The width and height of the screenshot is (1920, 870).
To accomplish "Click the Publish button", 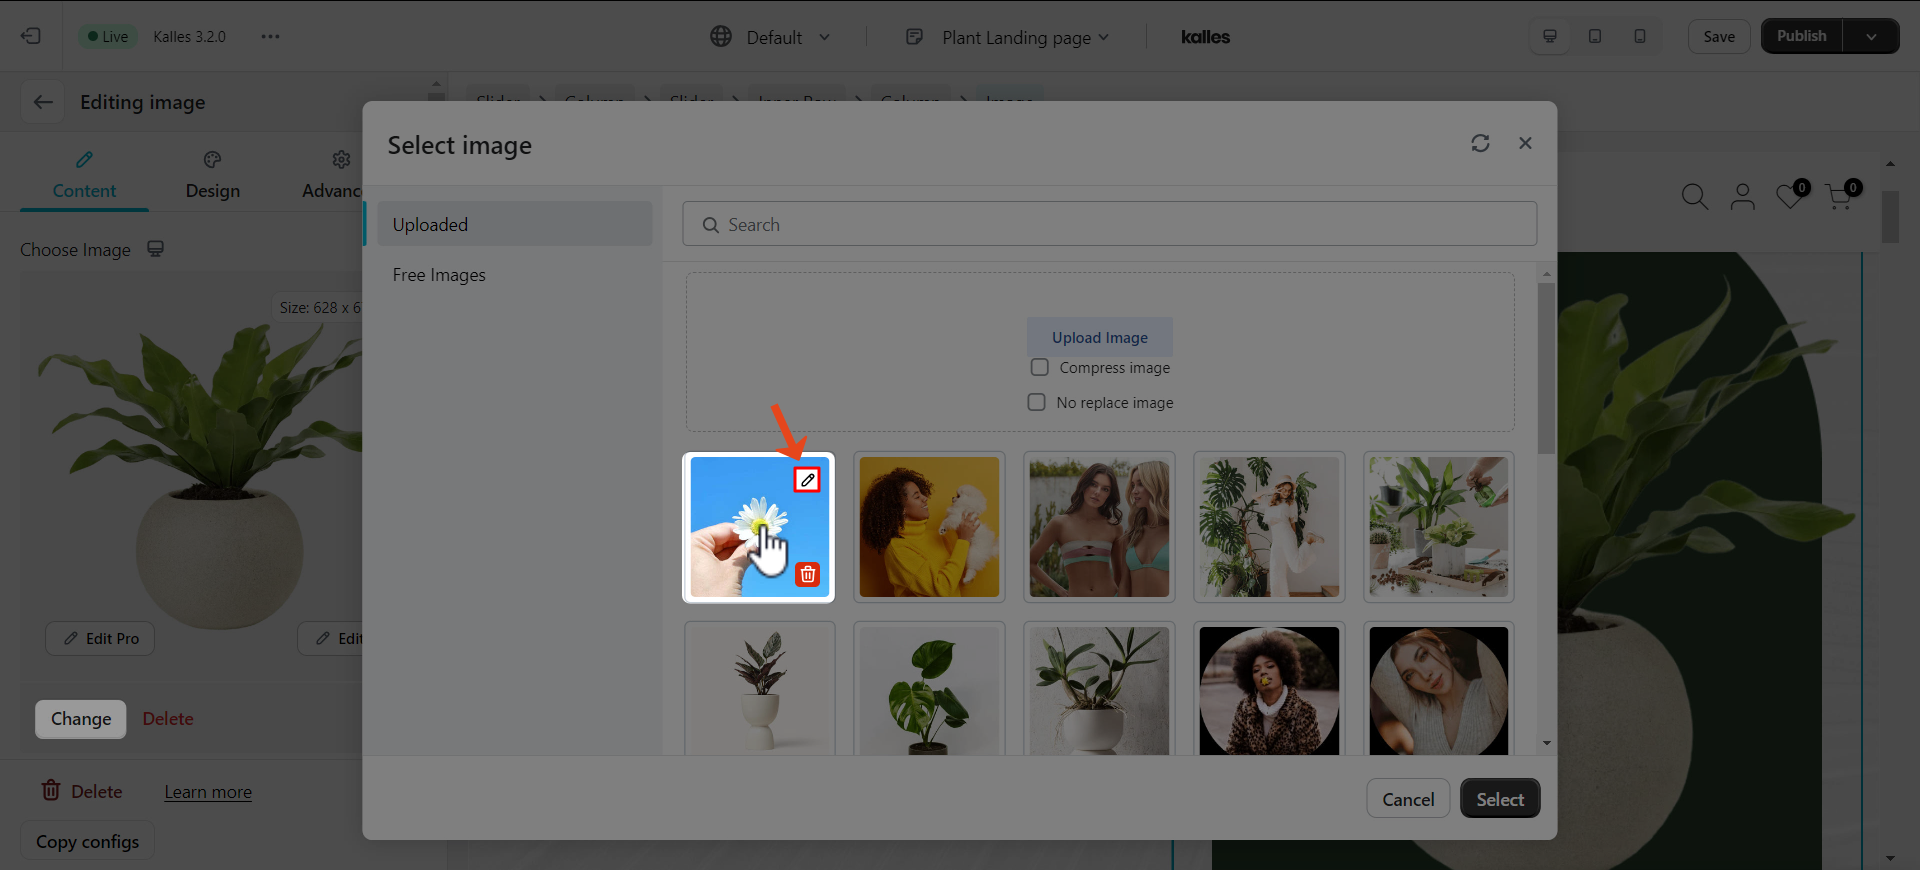I will coord(1802,36).
